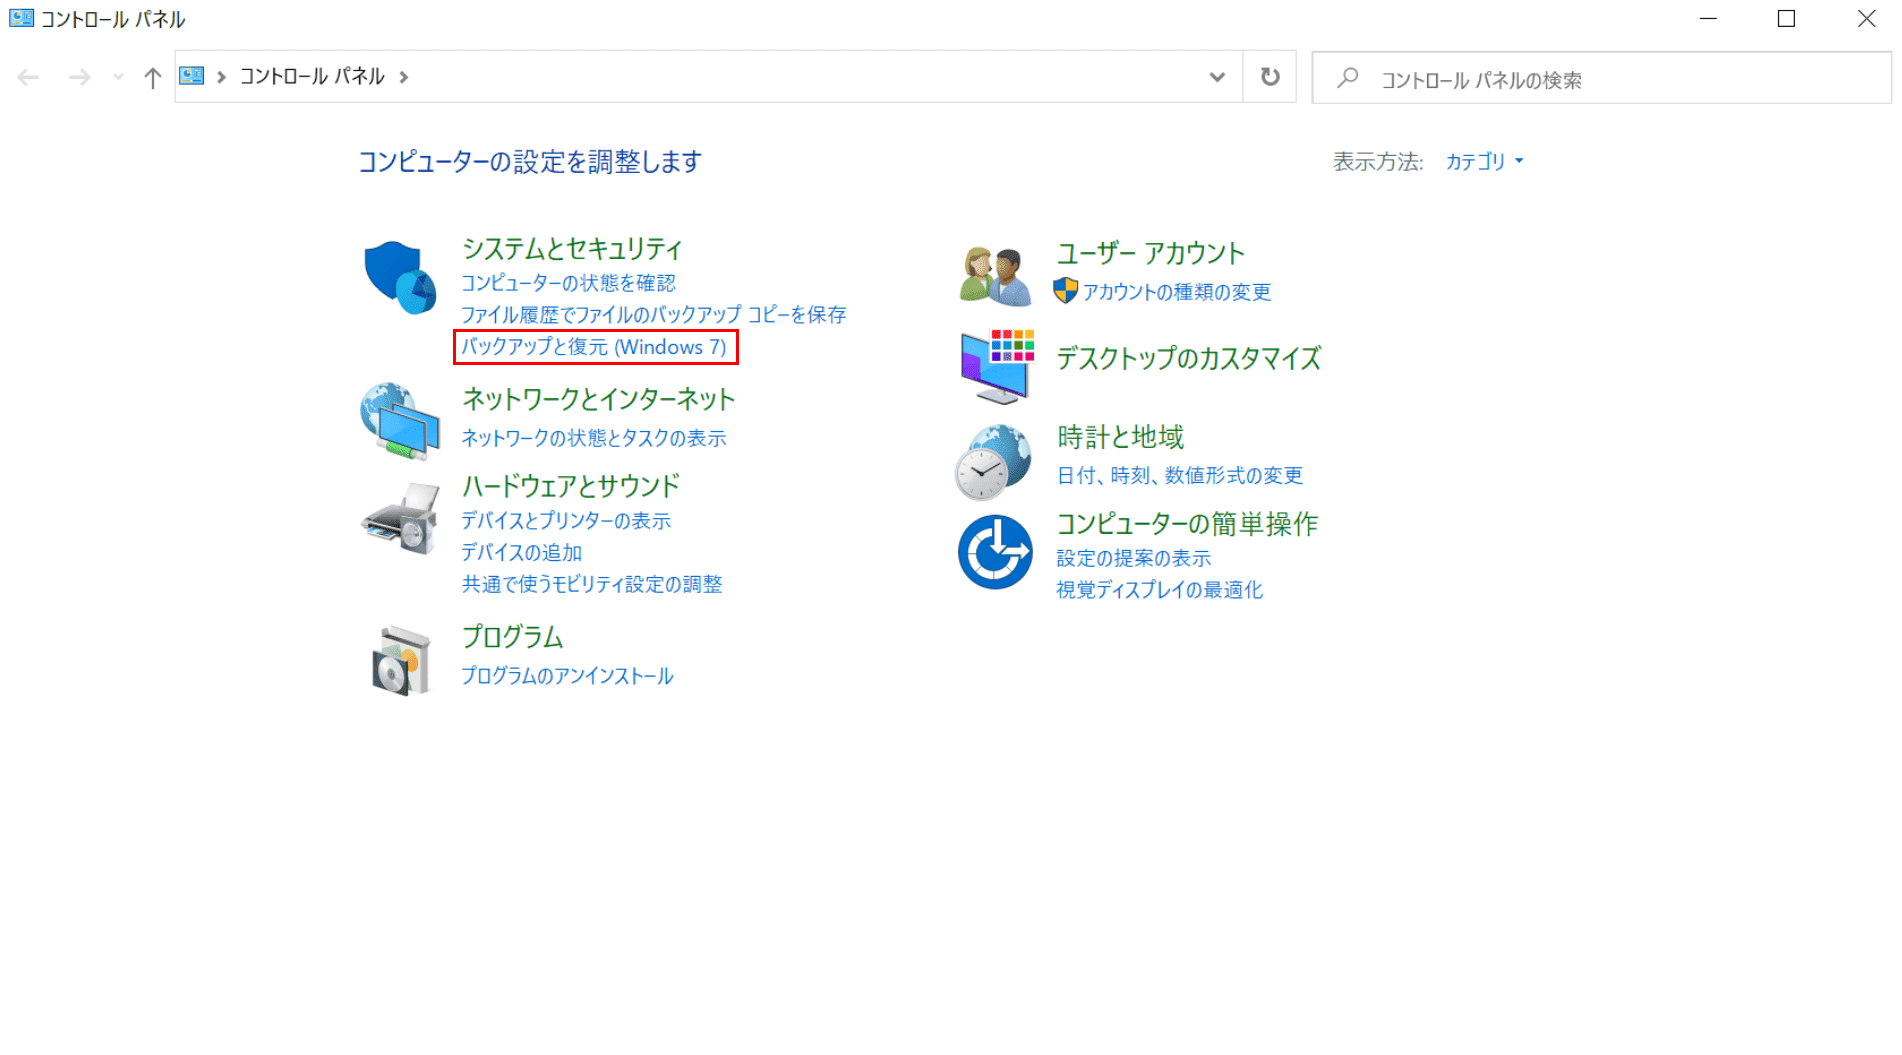Open 時計と地域 category
Image resolution: width=1902 pixels, height=1055 pixels.
[1120, 437]
